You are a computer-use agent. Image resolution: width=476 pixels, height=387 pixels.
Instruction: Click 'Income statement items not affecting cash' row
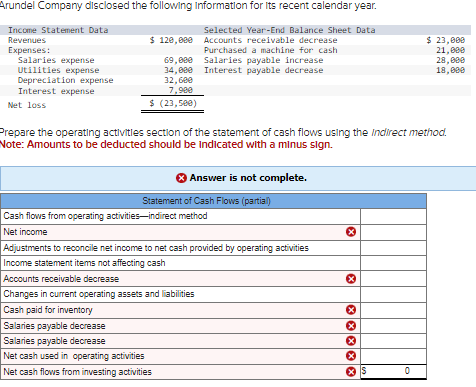point(180,263)
